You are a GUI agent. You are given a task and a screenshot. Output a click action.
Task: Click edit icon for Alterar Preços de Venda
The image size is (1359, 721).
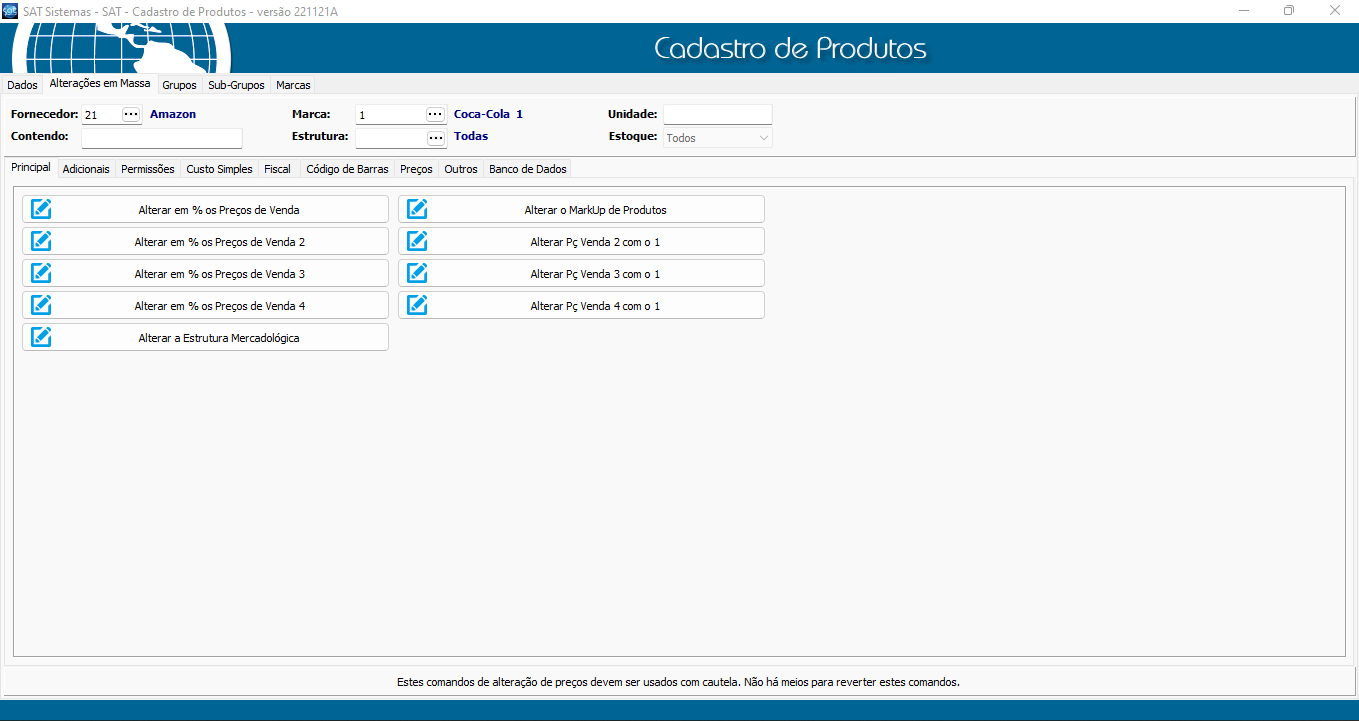[x=42, y=209]
